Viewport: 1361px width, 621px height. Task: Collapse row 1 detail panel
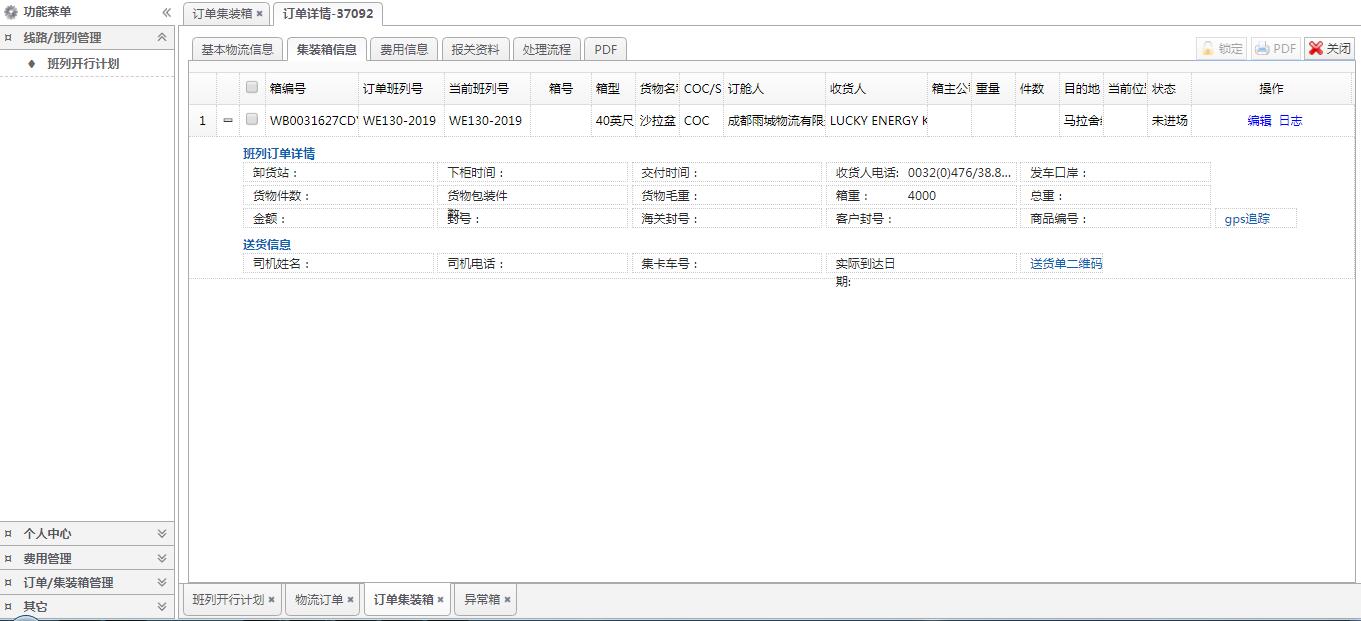(x=228, y=120)
